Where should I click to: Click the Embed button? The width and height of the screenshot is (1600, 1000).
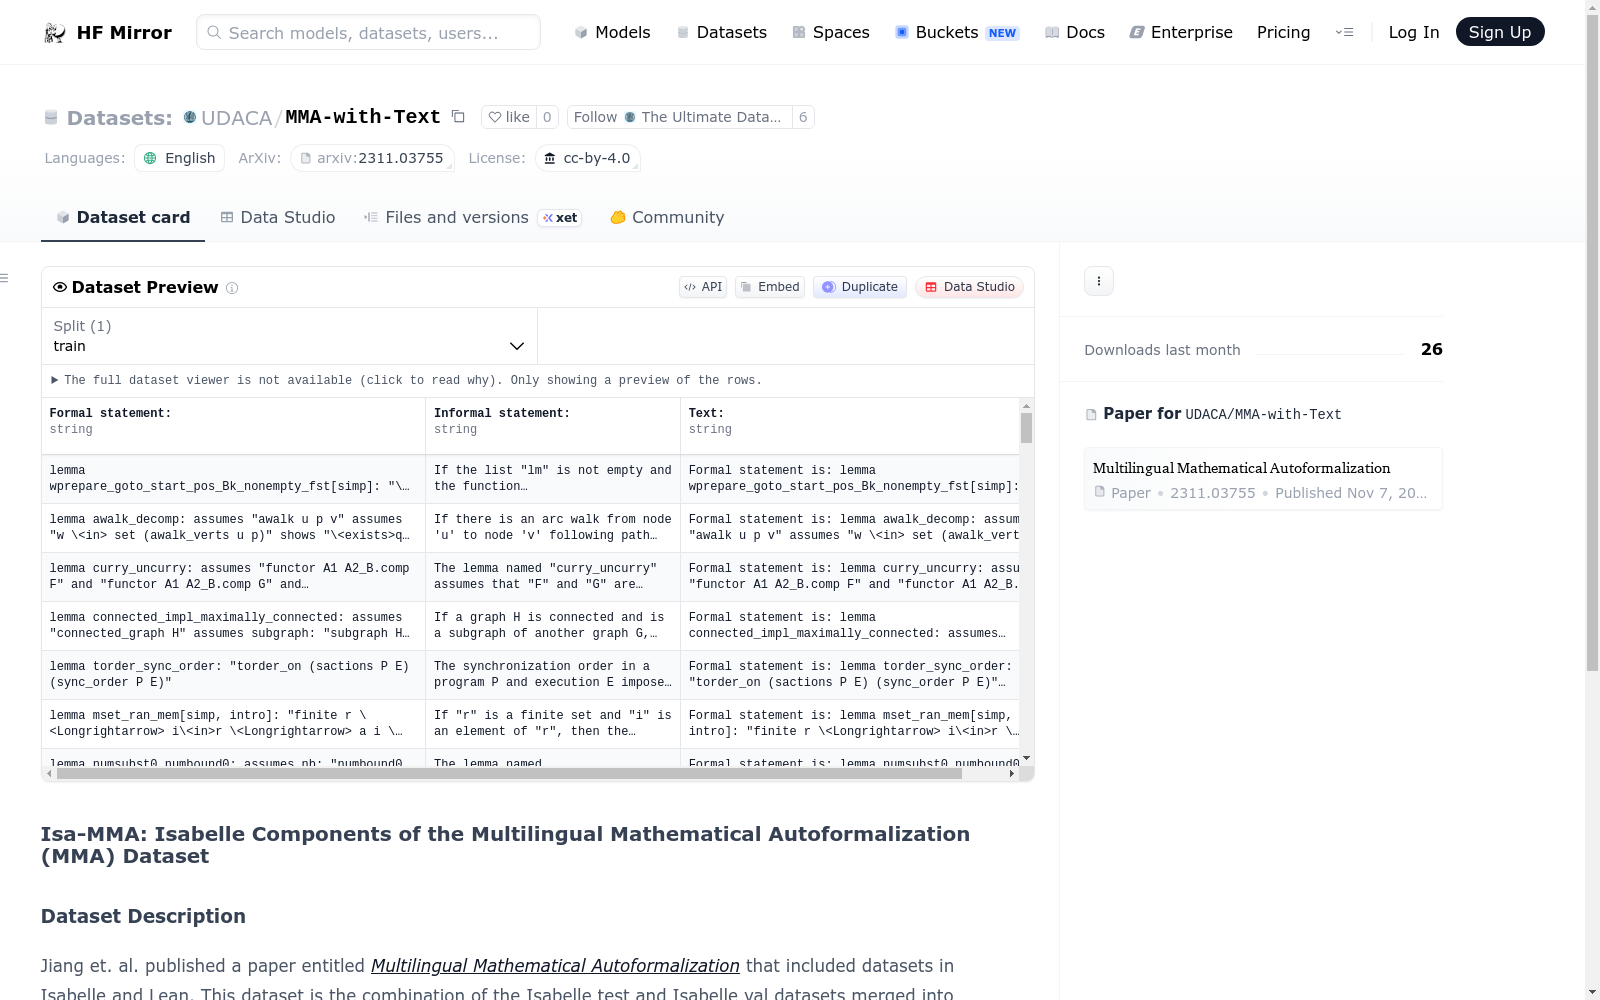(770, 287)
